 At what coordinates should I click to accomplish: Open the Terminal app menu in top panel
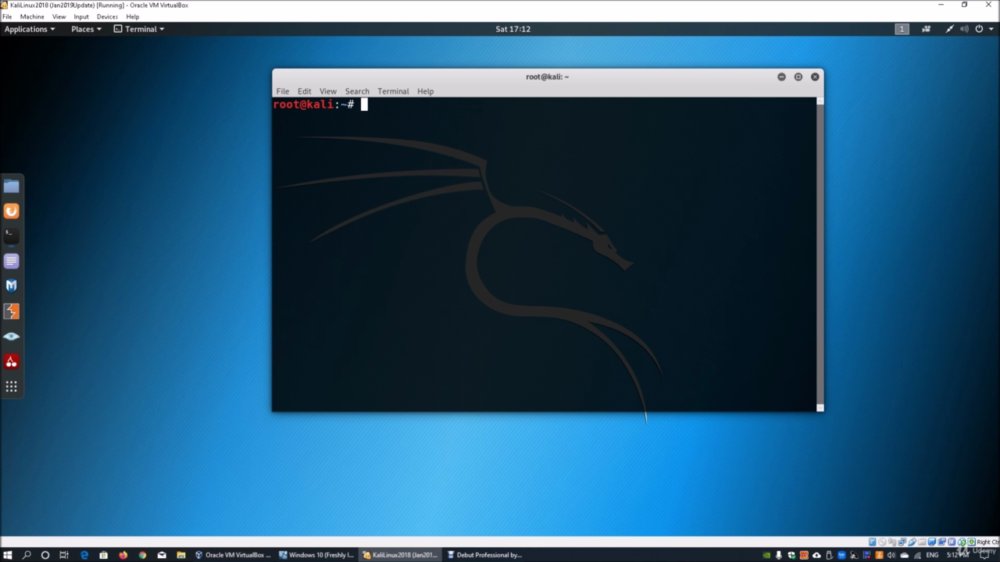pyautogui.click(x=139, y=29)
